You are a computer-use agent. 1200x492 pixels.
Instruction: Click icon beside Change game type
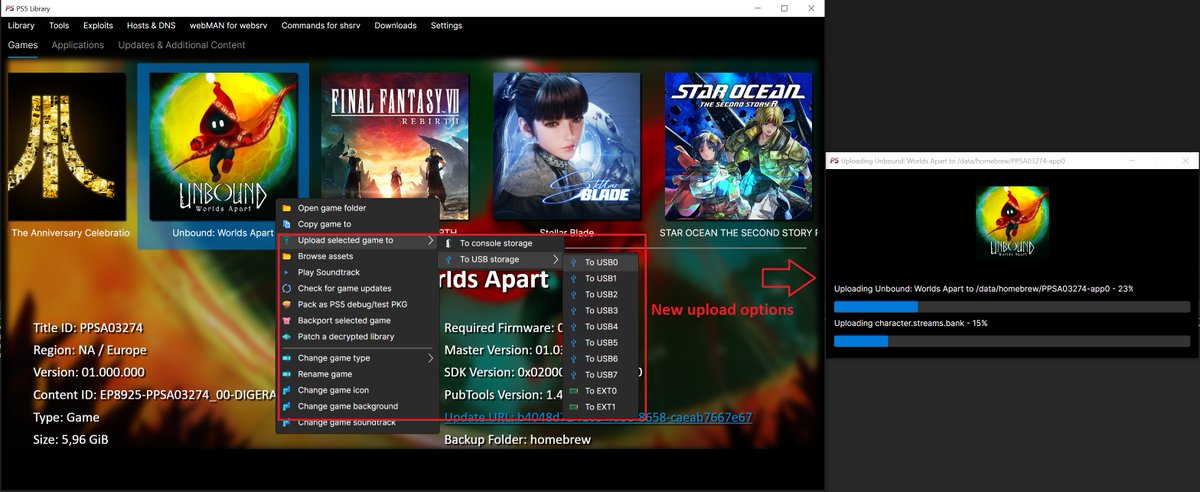pyautogui.click(x=287, y=358)
